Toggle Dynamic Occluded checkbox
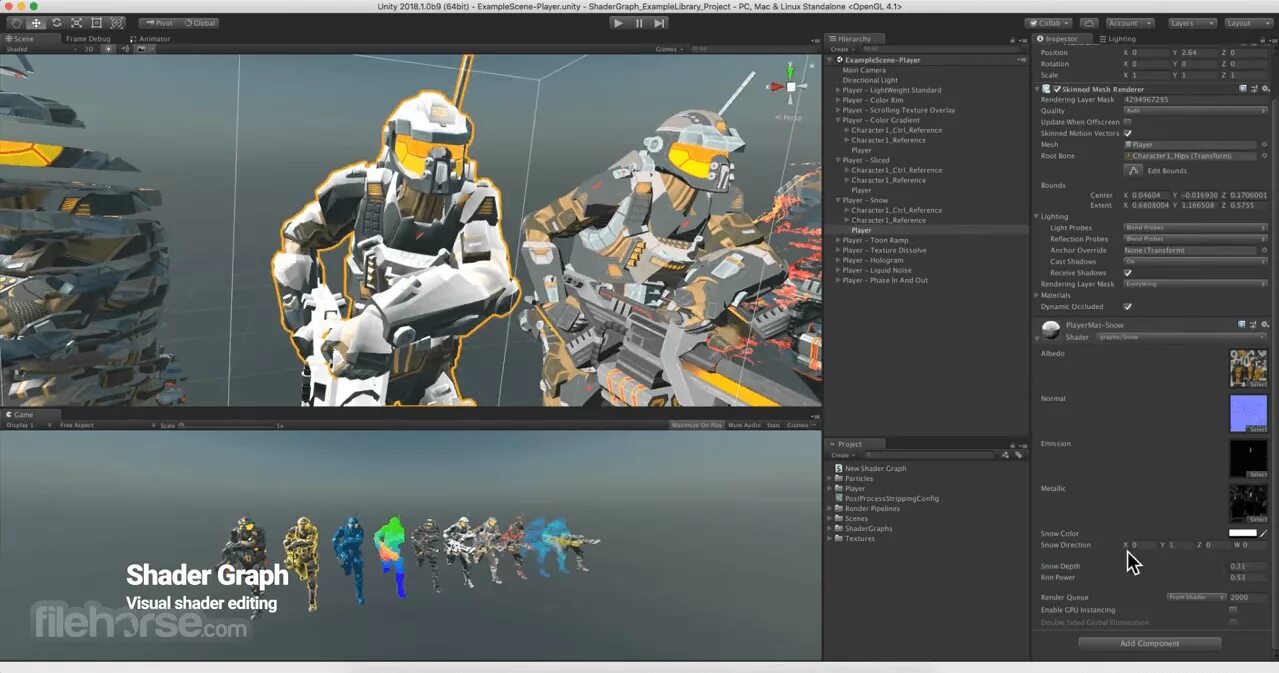Viewport: 1279px width, 673px height. pos(1128,307)
